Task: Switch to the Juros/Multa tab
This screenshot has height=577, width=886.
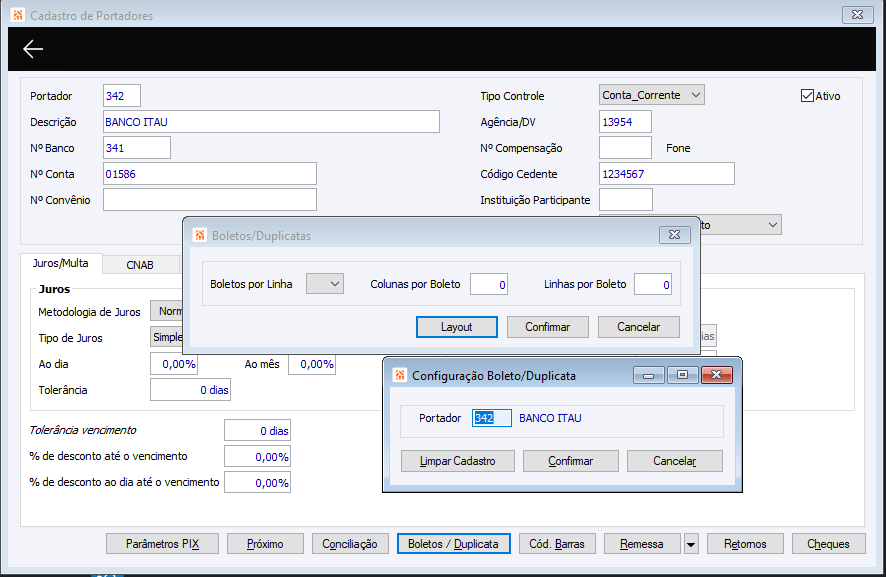Action: pos(60,263)
